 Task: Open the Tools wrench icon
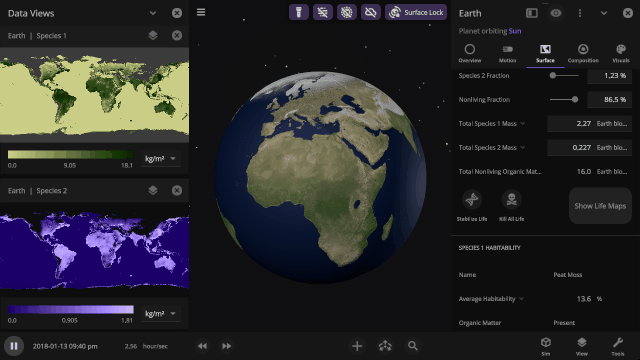[x=618, y=346]
